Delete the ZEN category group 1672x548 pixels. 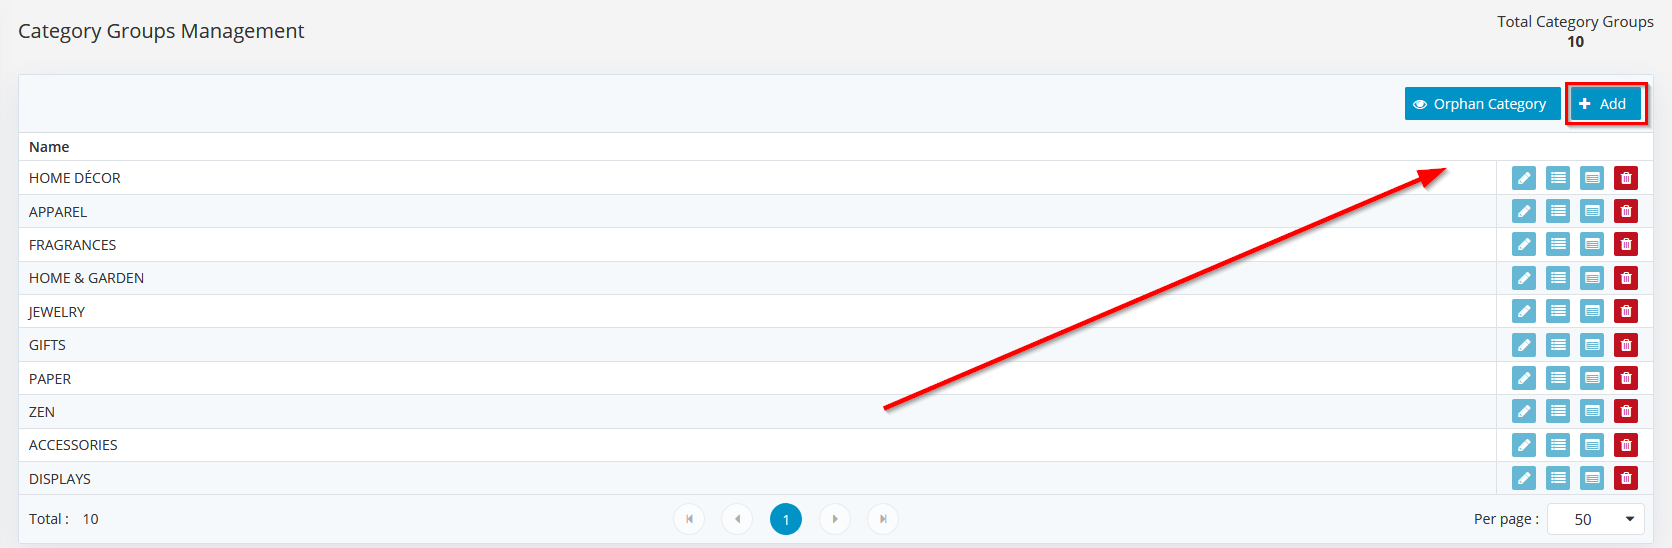tap(1626, 411)
